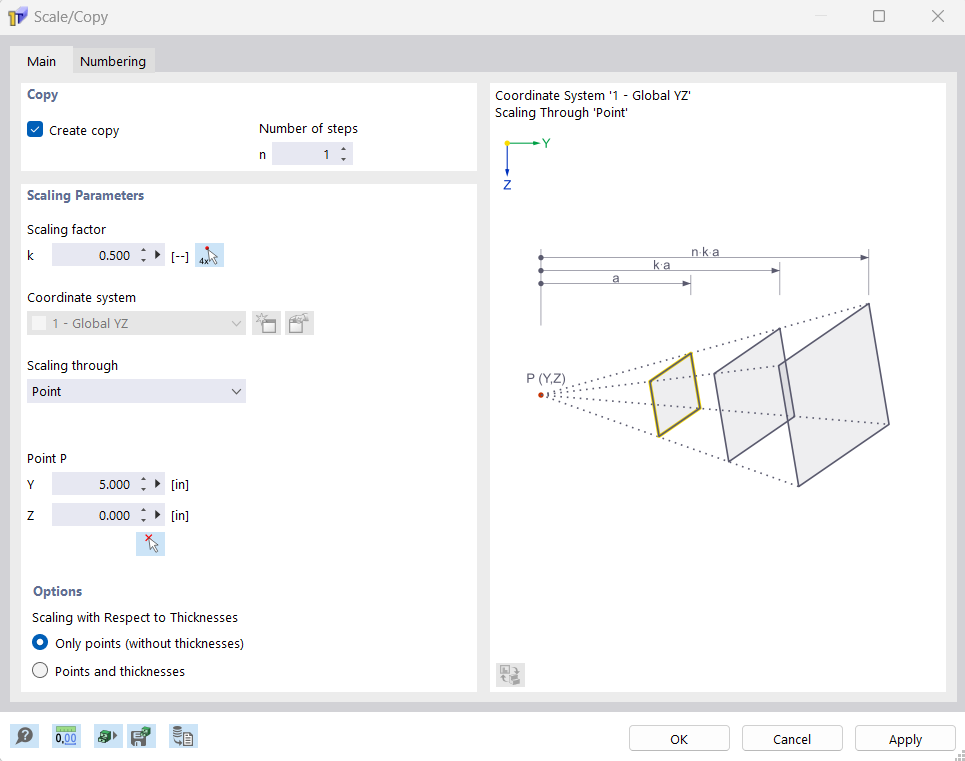
Task: Click number of steps n field
Action: click(305, 154)
